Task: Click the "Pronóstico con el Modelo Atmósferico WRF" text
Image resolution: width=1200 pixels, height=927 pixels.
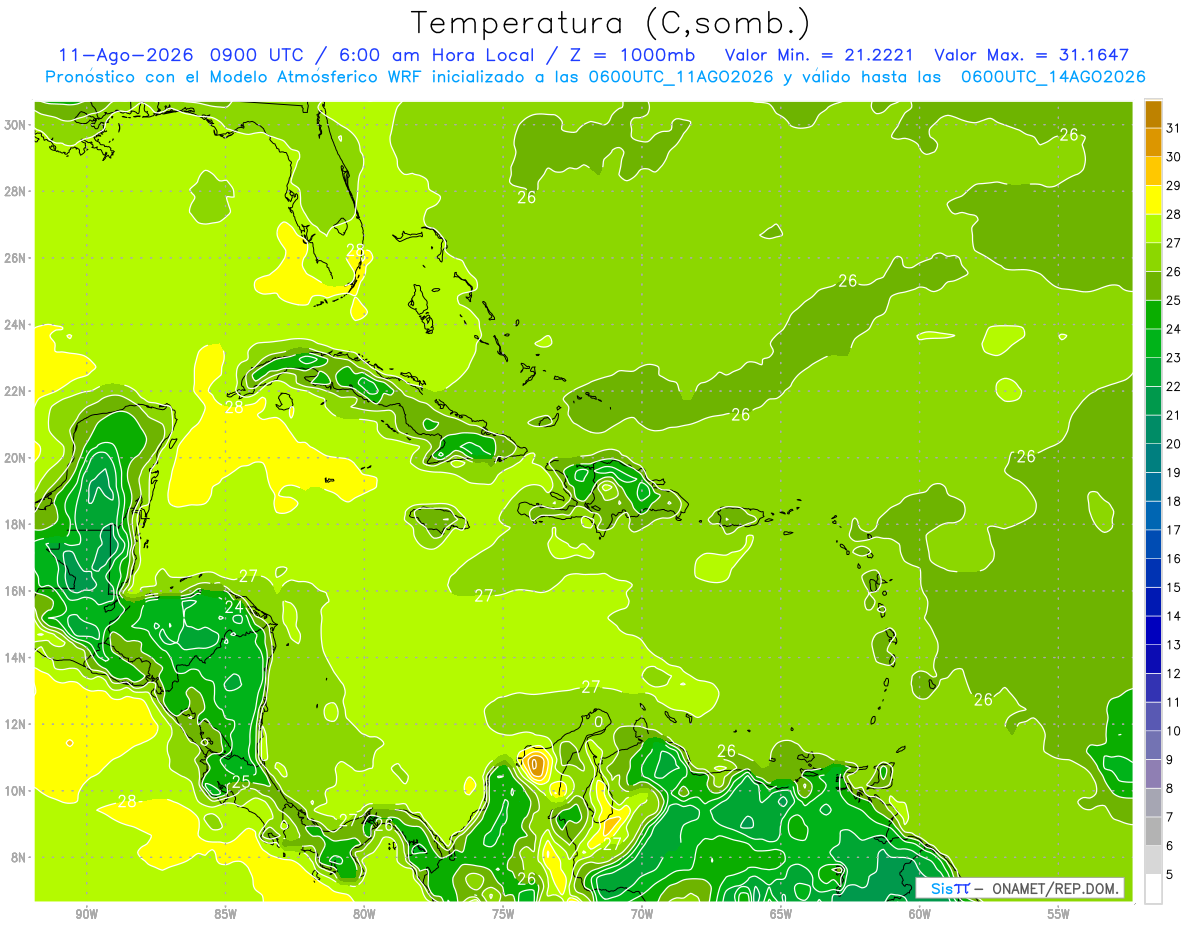Action: click(x=232, y=77)
